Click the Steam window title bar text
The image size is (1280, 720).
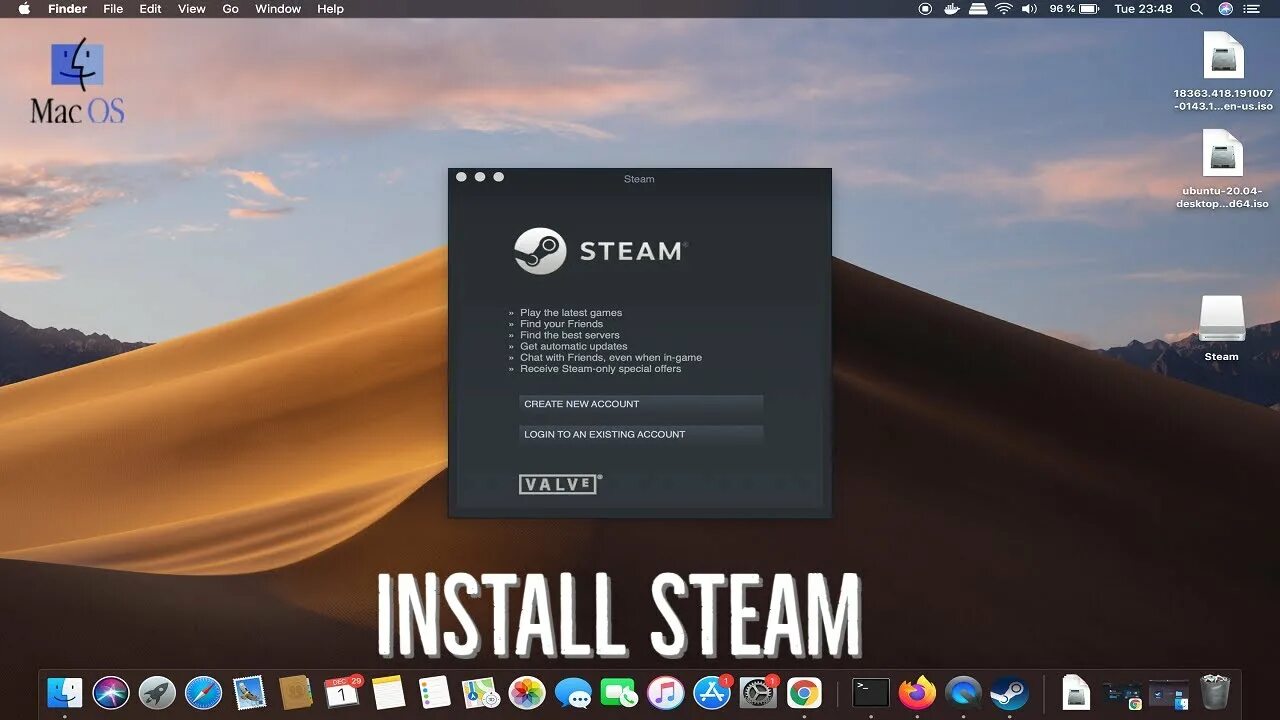click(x=639, y=179)
